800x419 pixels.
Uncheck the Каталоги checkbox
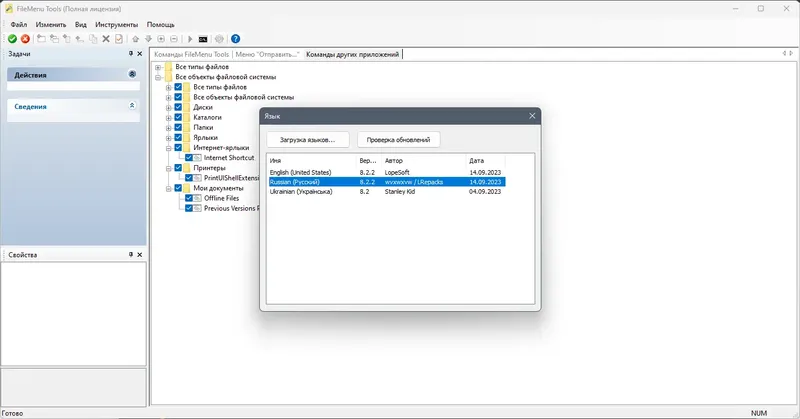[178, 117]
